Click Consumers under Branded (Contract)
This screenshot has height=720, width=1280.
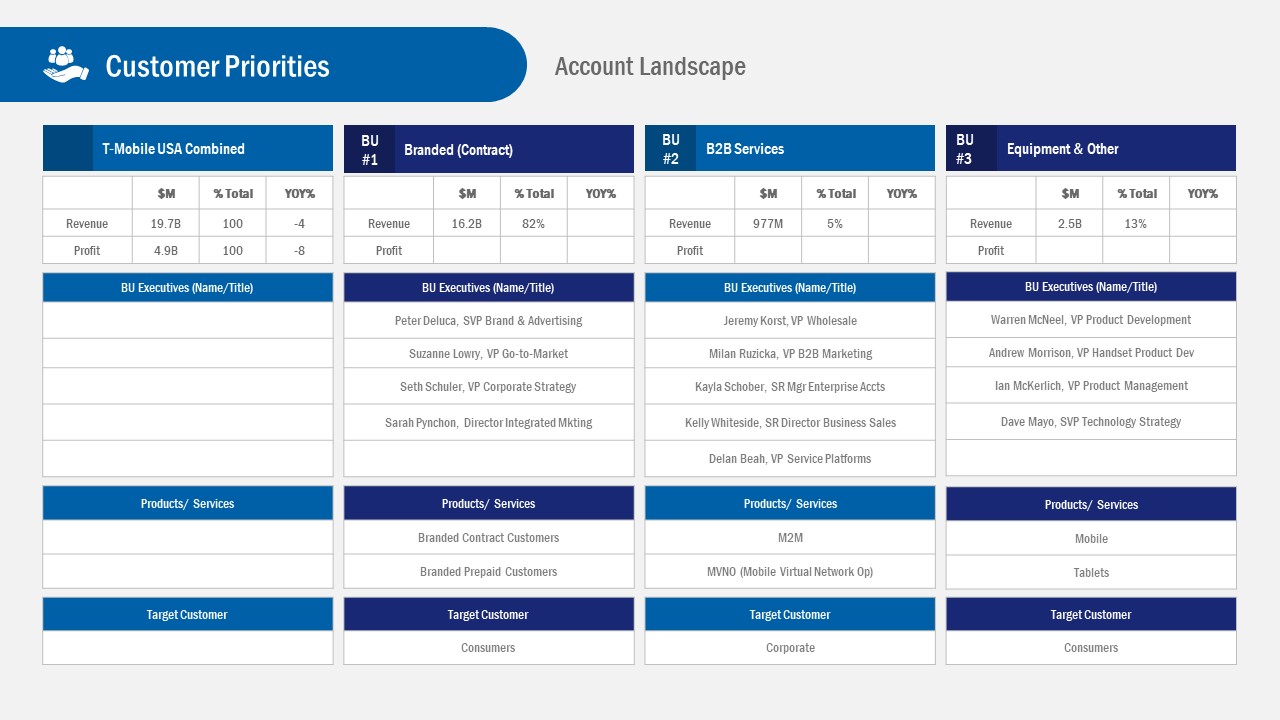489,648
